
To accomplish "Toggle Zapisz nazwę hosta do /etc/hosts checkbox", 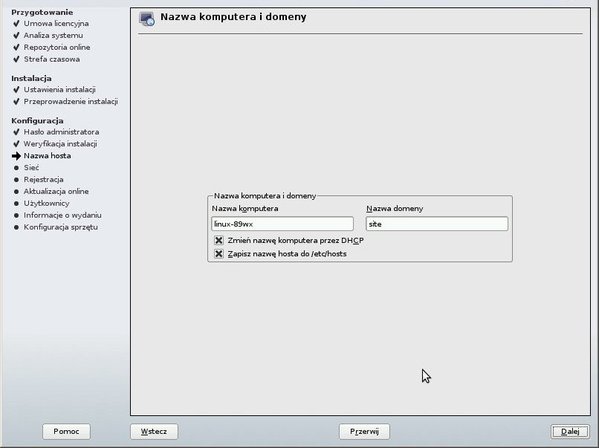I will 219,254.
